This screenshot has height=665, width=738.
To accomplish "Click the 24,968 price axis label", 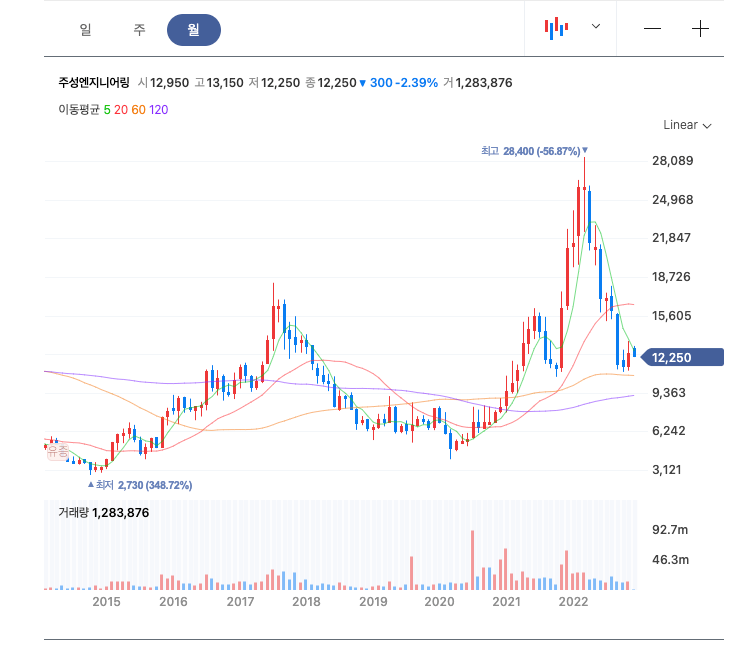I will tap(673, 200).
